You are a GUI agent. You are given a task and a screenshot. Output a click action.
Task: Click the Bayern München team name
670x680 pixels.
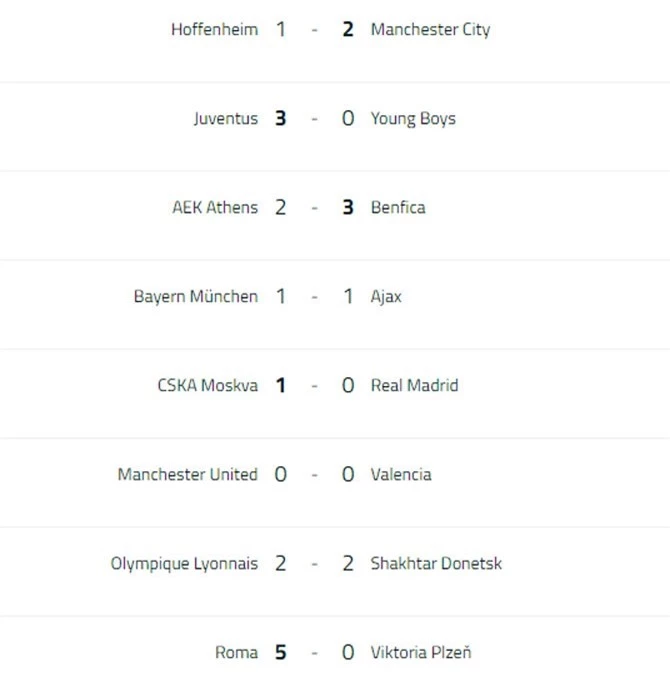click(195, 296)
